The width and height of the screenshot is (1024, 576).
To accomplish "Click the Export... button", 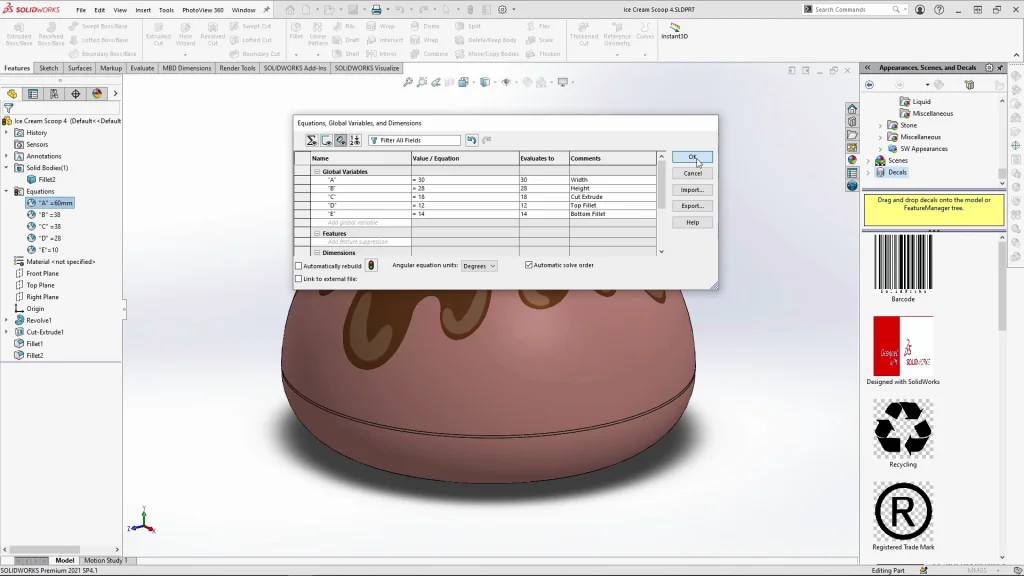I will click(x=692, y=206).
